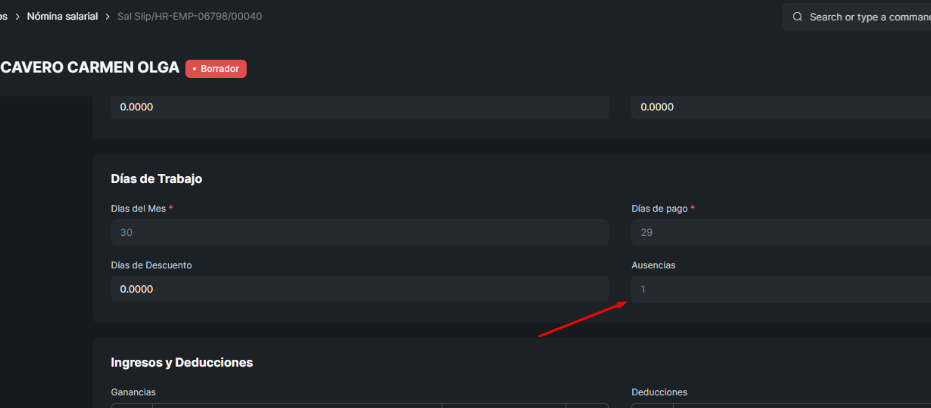This screenshot has height=408, width=931.
Task: Click the Sal Slip/HR-EMP-06798/00040 breadcrumb
Action: (189, 17)
